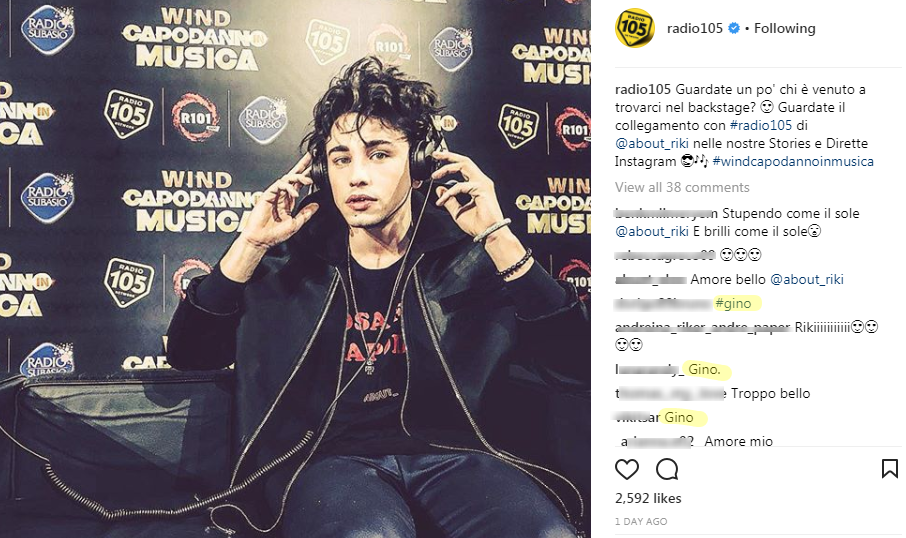
Task: Open radio105 username in header
Action: 695,28
